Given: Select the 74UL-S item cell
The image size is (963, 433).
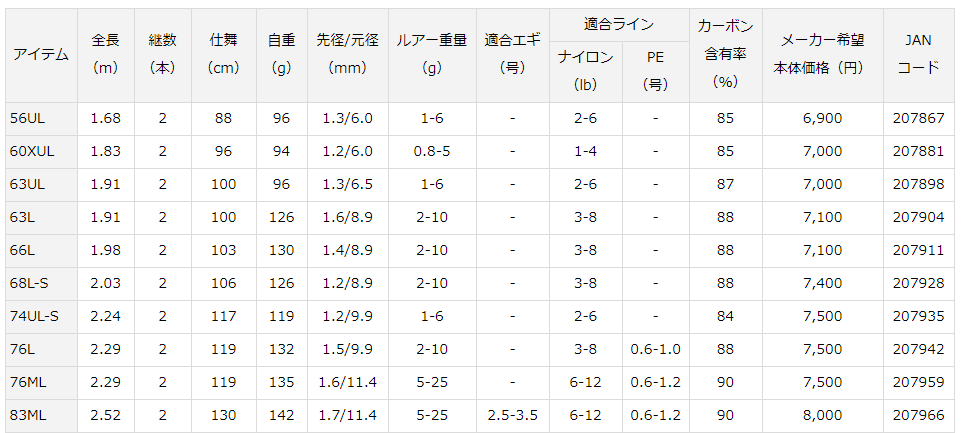Looking at the screenshot, I should click(41, 316).
